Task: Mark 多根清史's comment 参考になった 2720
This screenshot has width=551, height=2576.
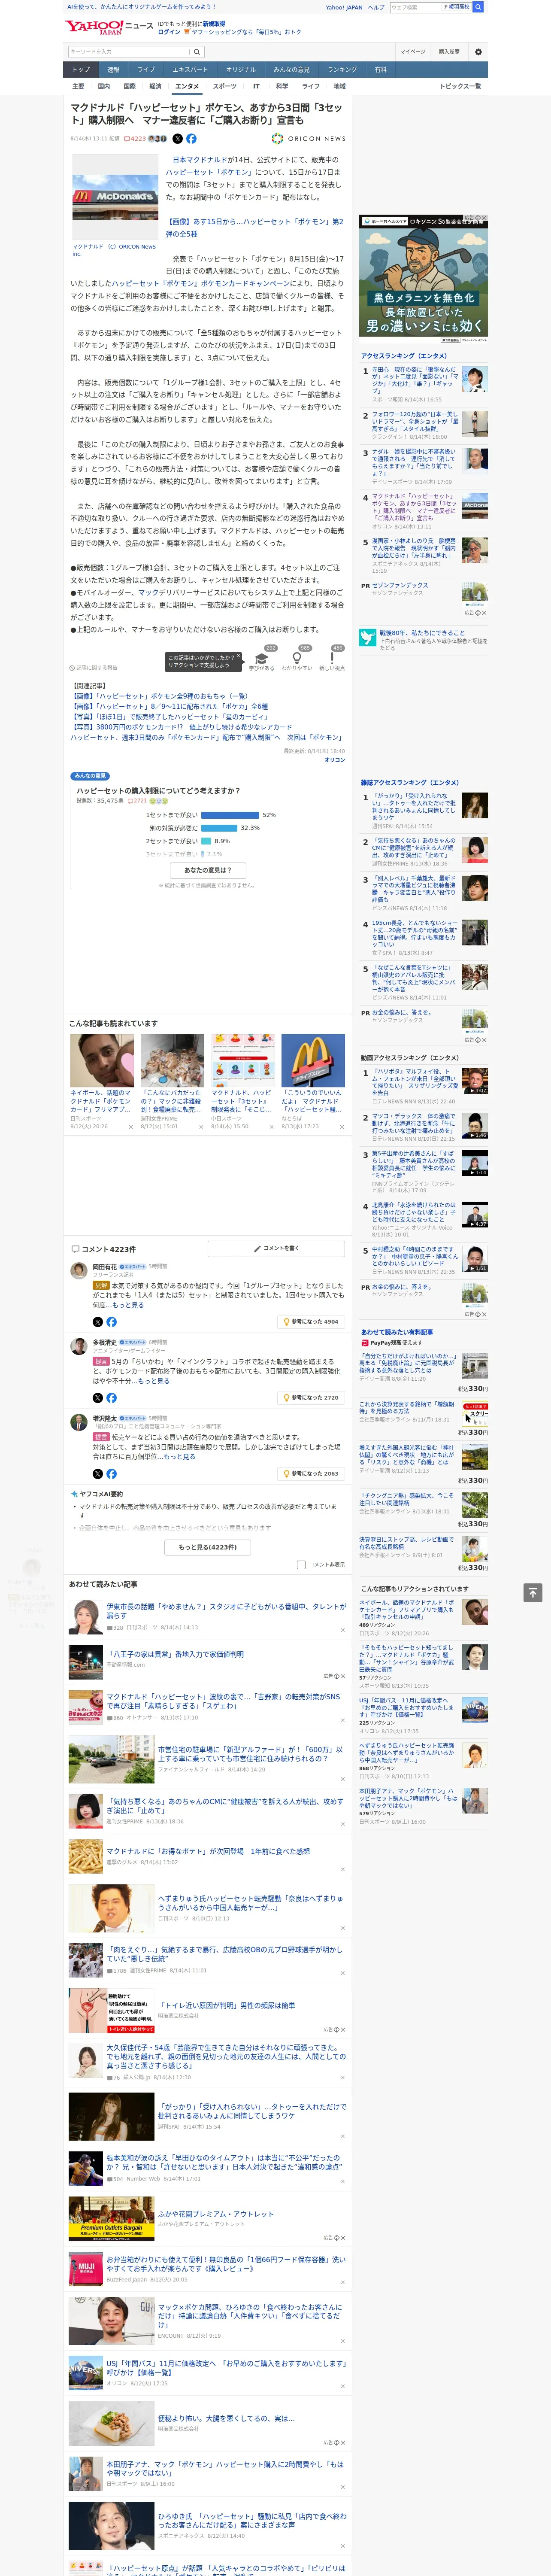Action: [311, 1397]
